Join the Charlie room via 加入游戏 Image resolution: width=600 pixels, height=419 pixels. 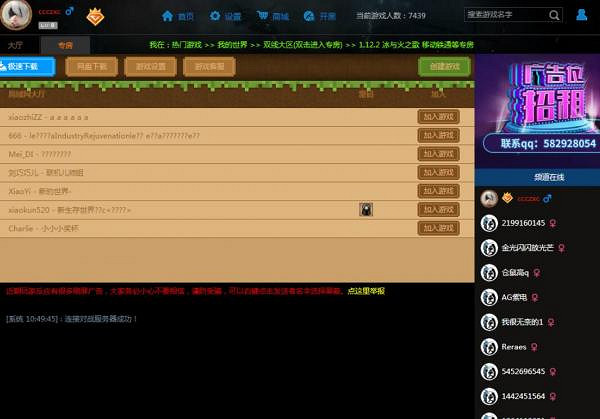click(438, 228)
